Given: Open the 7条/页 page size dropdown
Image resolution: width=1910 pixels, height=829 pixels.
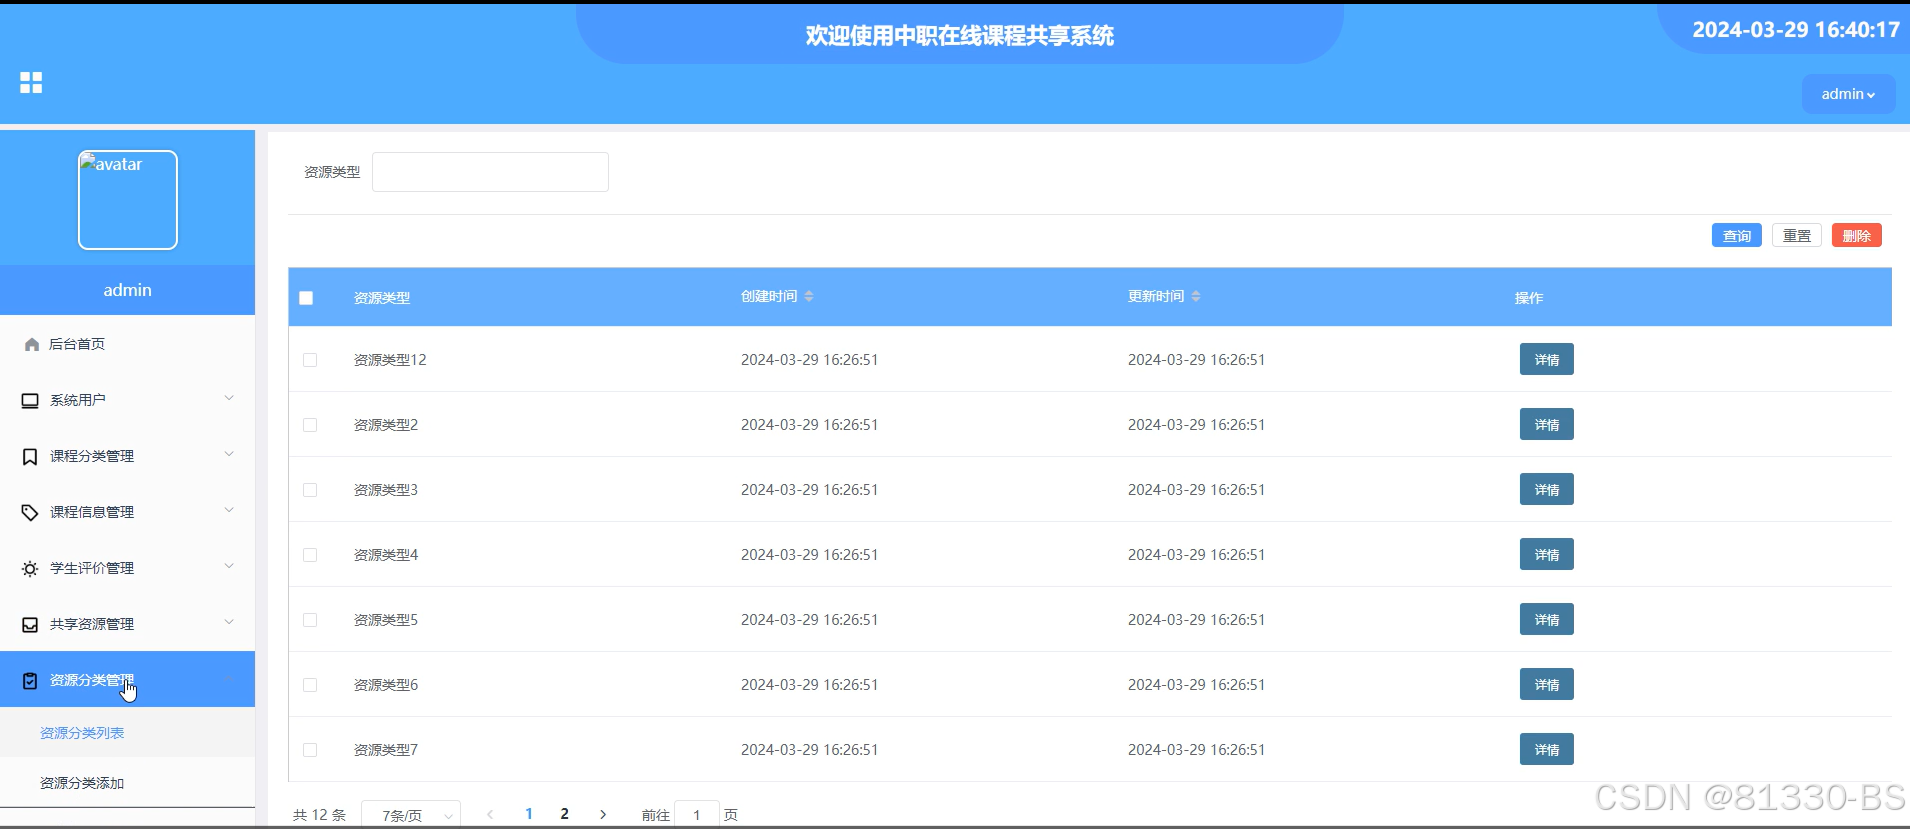Looking at the screenshot, I should point(411,815).
